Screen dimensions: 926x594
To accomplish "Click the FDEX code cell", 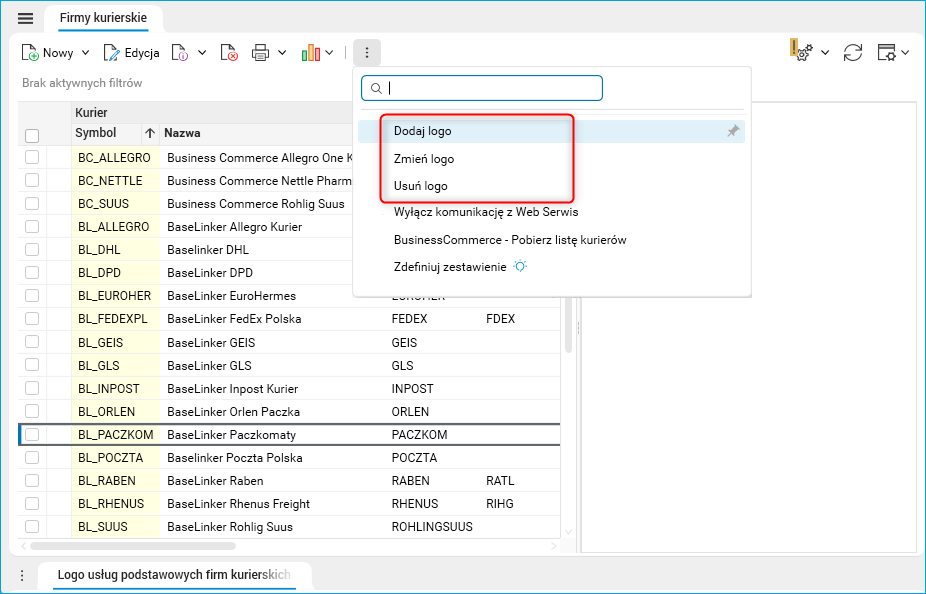I will 501,319.
